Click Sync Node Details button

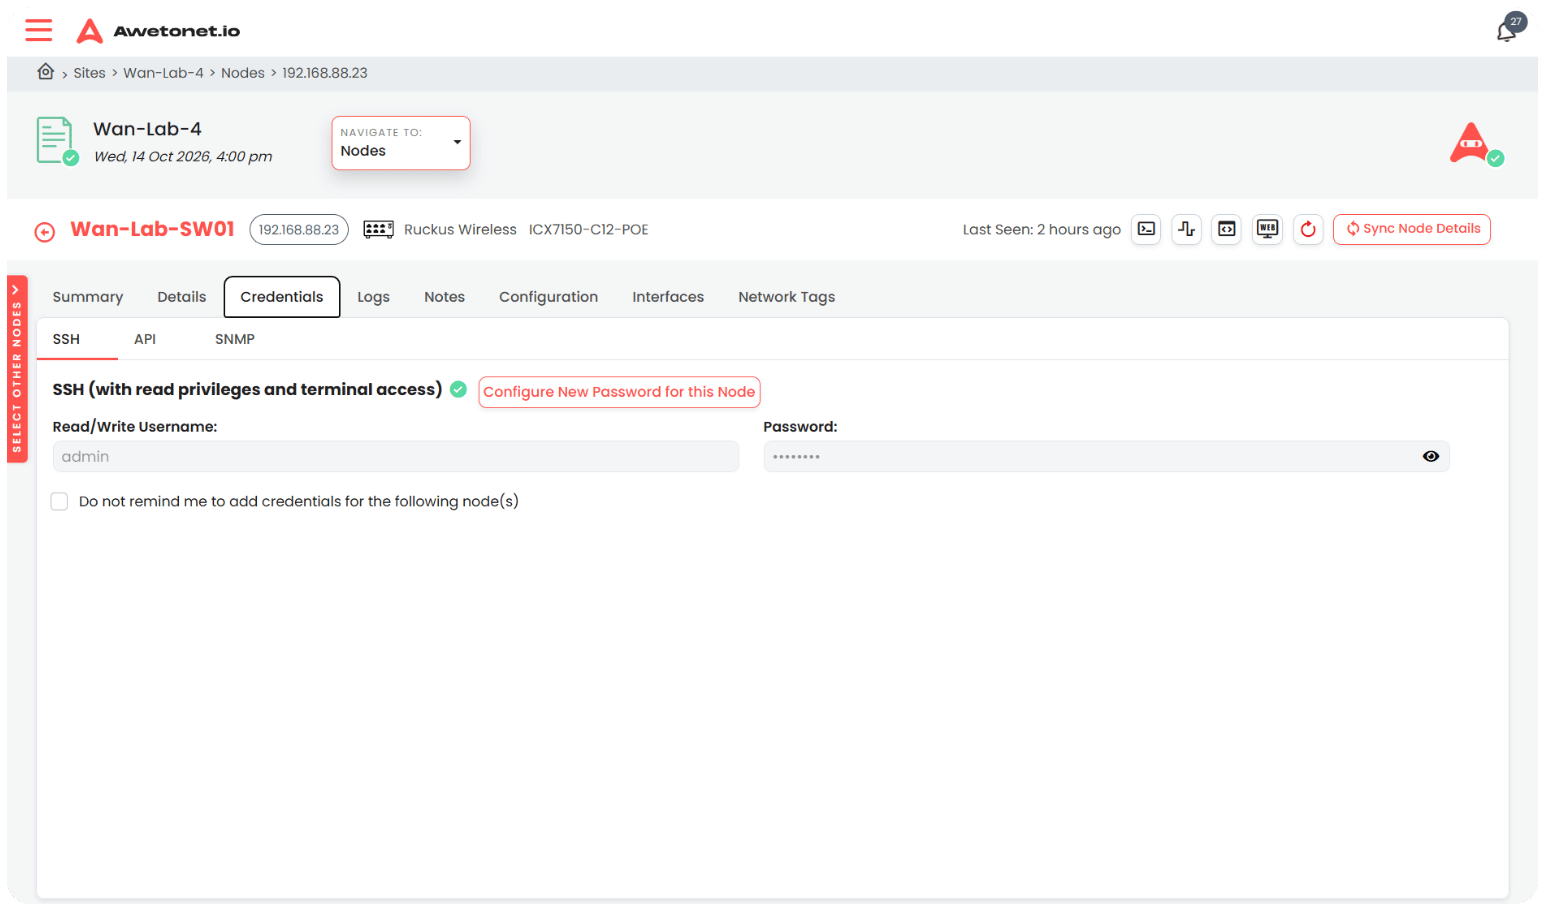click(1412, 229)
